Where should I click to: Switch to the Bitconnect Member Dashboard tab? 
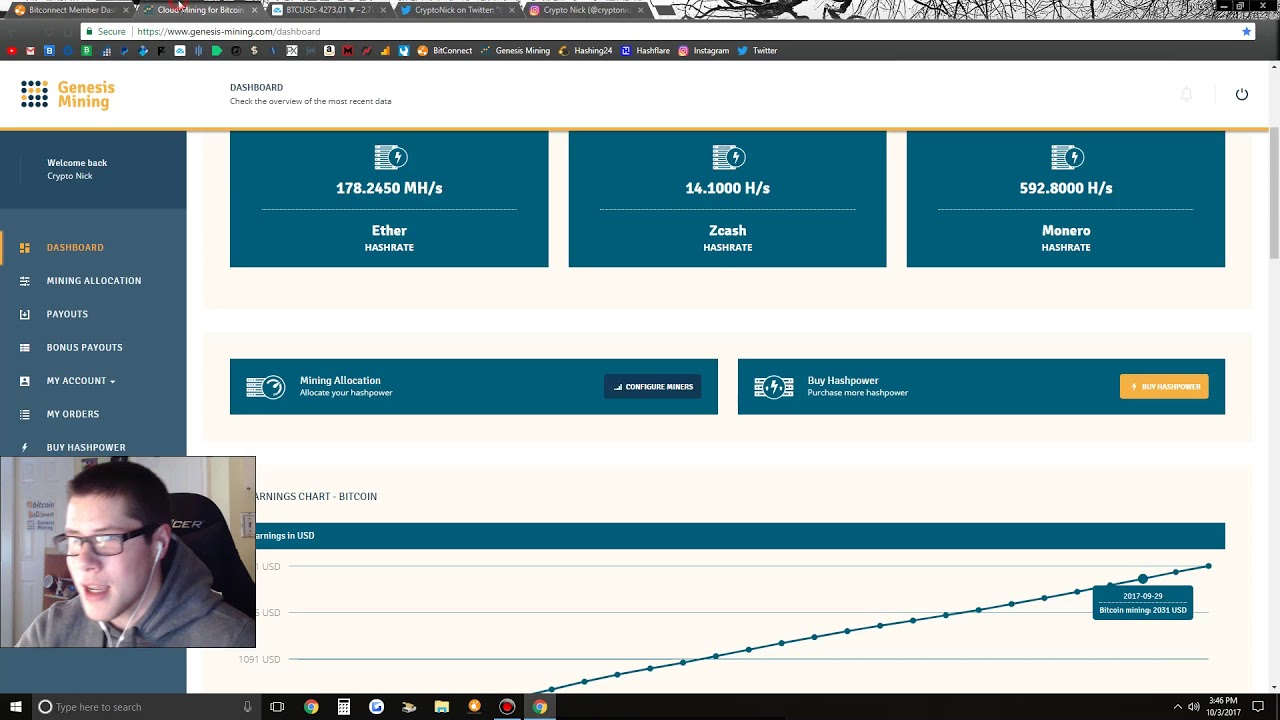click(70, 10)
